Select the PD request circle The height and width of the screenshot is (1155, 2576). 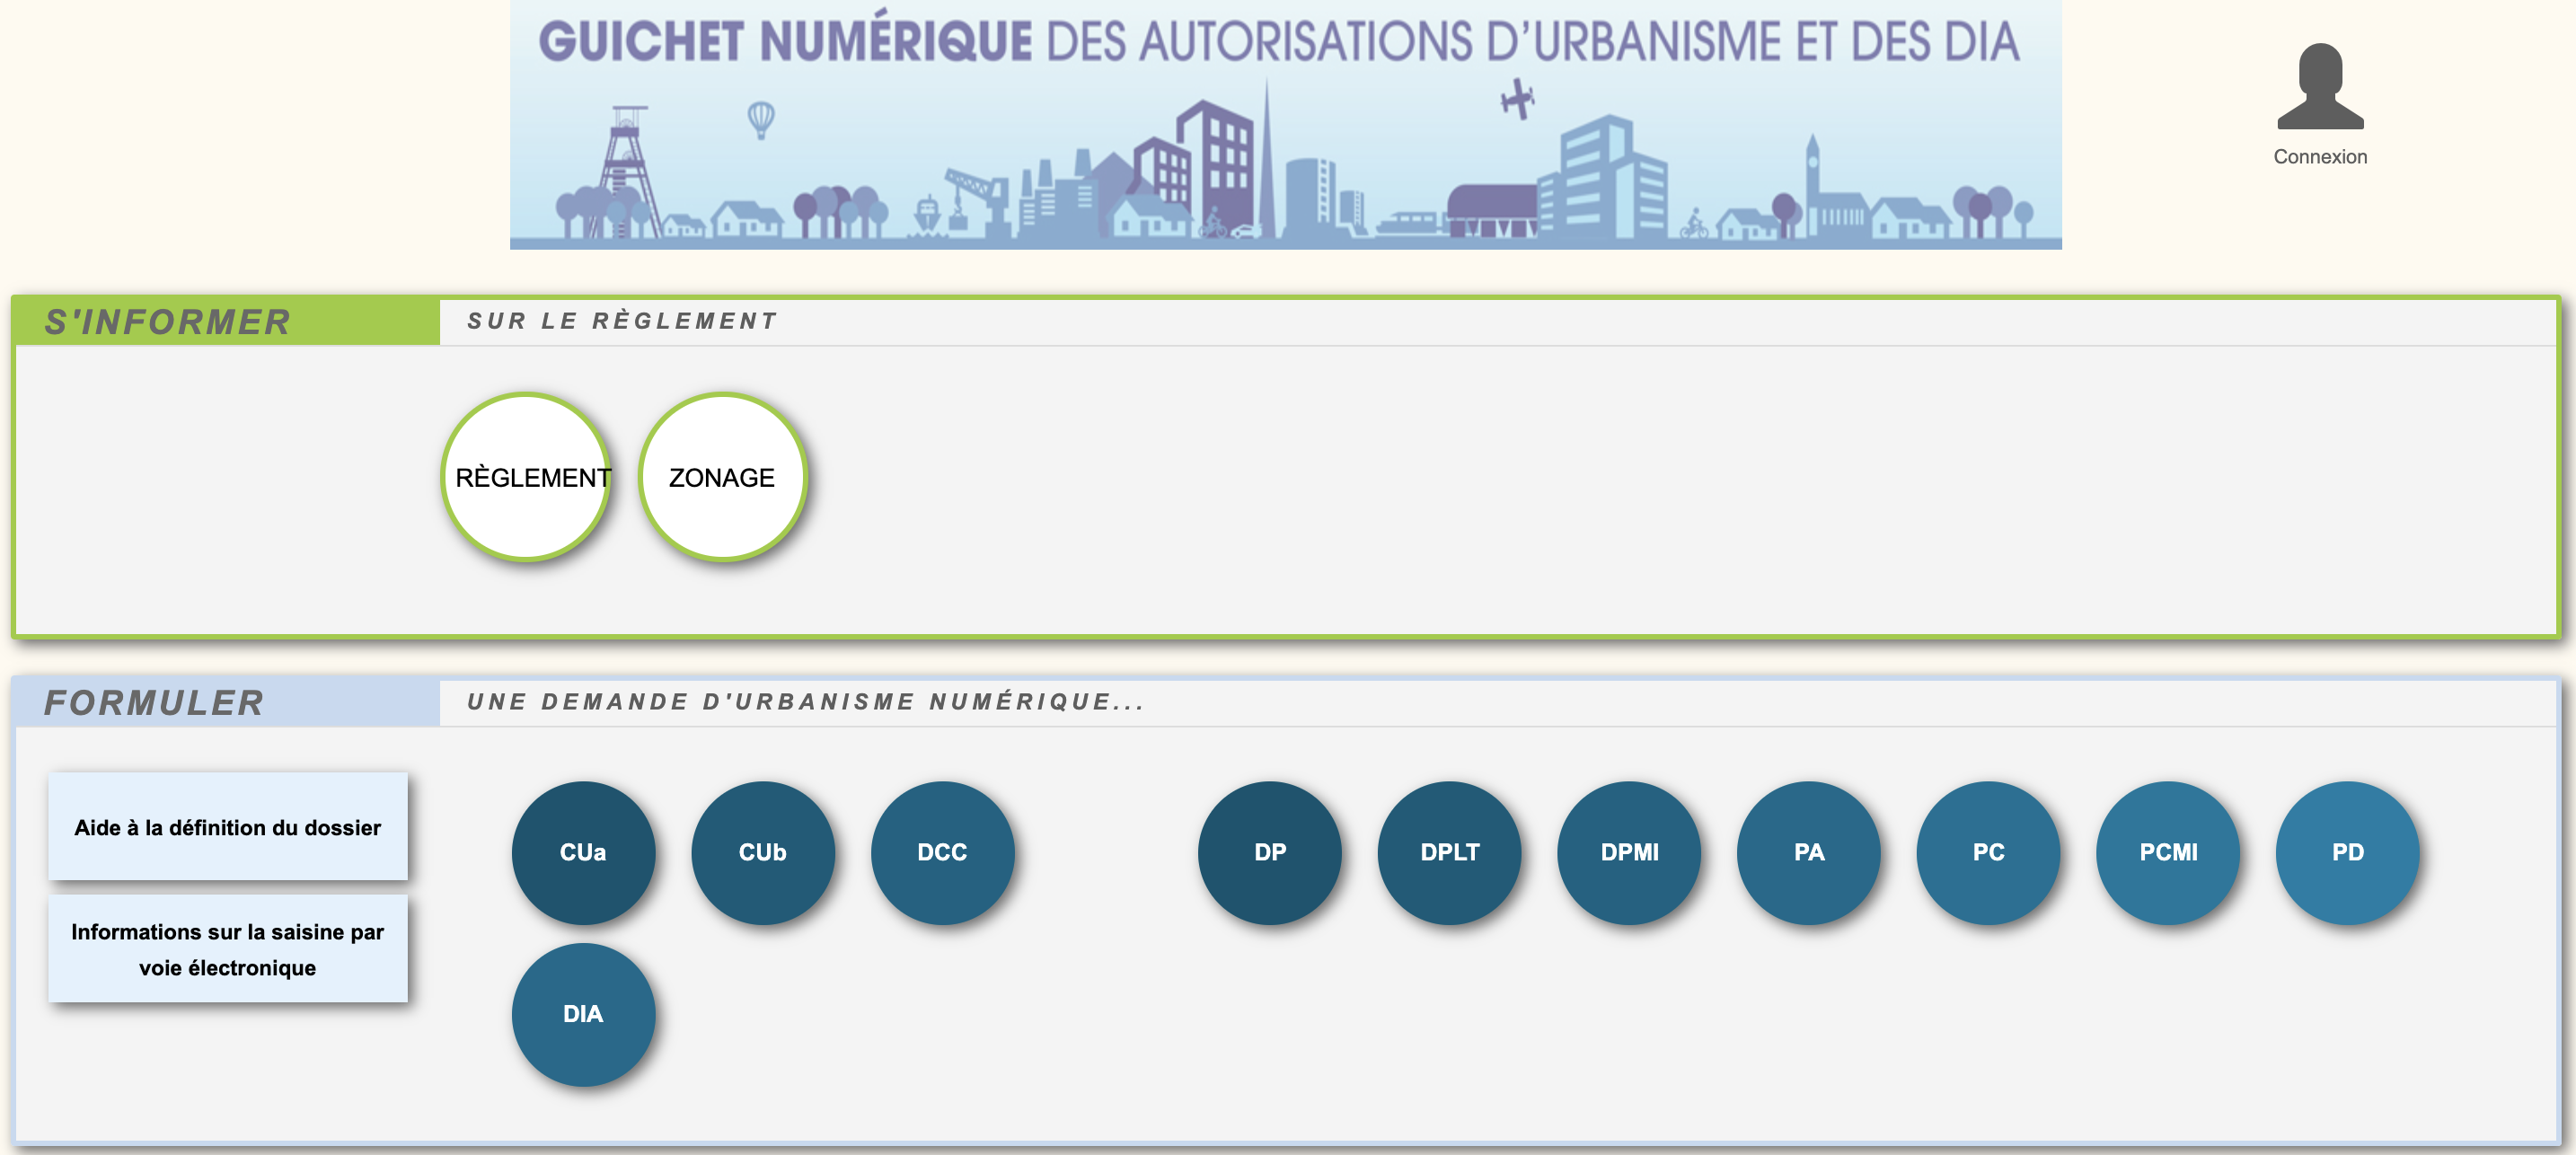pos(2348,853)
